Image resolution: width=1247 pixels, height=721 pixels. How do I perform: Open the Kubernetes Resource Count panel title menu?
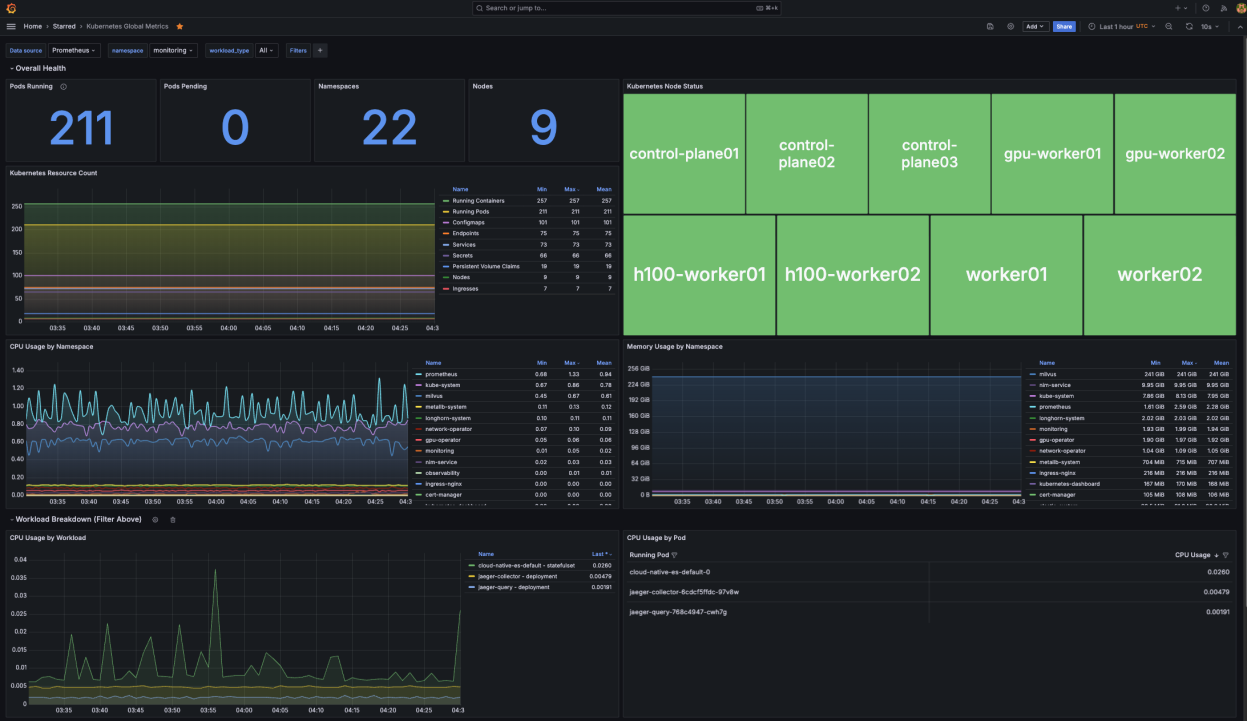tap(53, 173)
